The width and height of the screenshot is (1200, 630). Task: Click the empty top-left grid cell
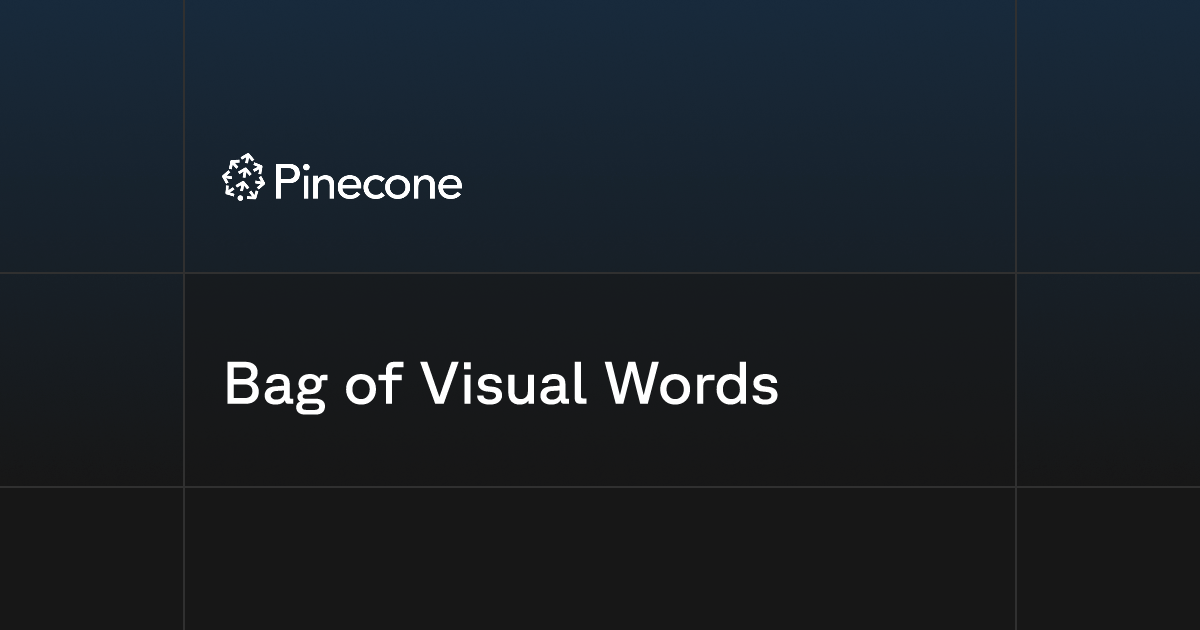[x=91, y=135]
